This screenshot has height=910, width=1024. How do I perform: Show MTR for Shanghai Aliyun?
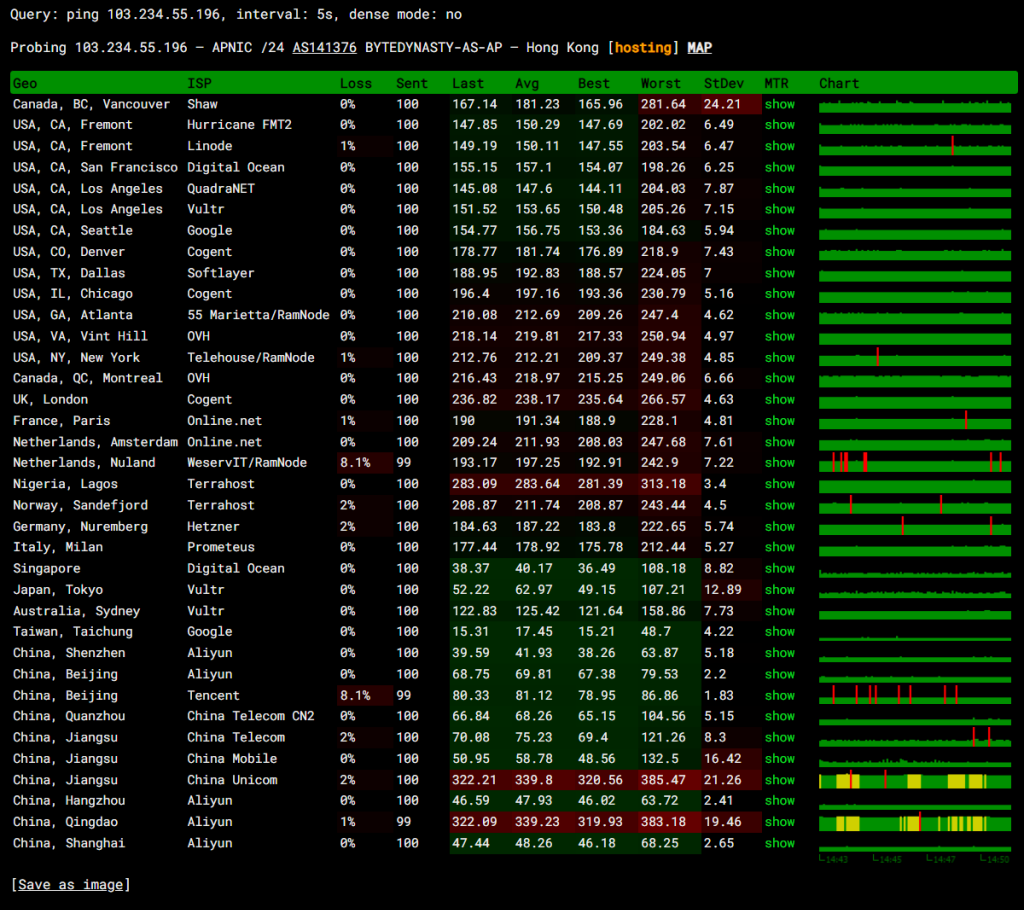[x=780, y=843]
